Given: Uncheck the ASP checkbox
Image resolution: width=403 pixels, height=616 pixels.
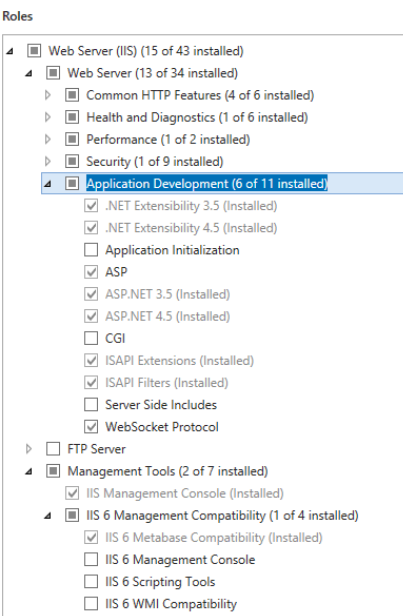Looking at the screenshot, I should point(91,272).
